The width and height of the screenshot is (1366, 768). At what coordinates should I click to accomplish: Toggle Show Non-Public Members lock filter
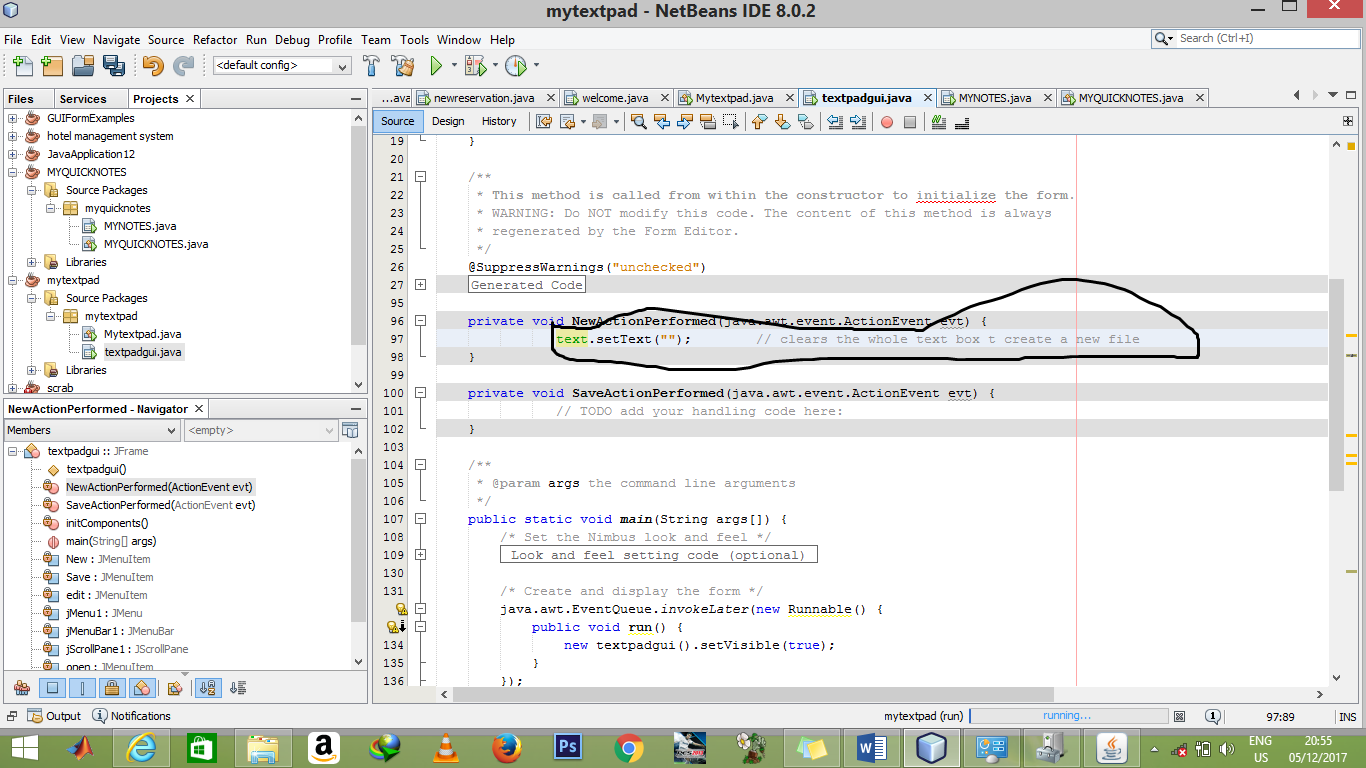[112, 688]
